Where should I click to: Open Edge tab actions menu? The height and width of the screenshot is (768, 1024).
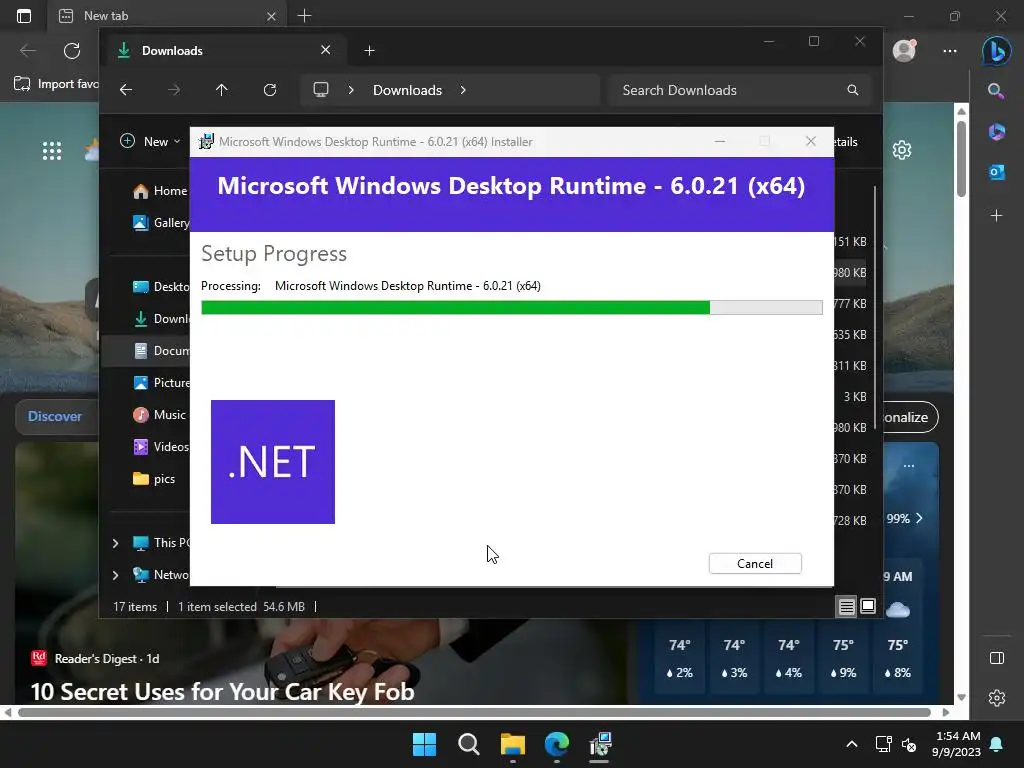pyautogui.click(x=24, y=16)
